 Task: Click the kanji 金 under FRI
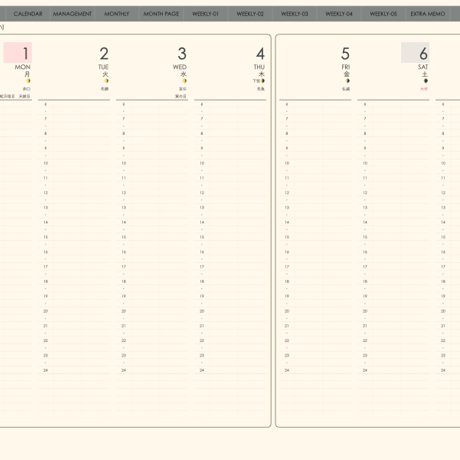[347, 74]
